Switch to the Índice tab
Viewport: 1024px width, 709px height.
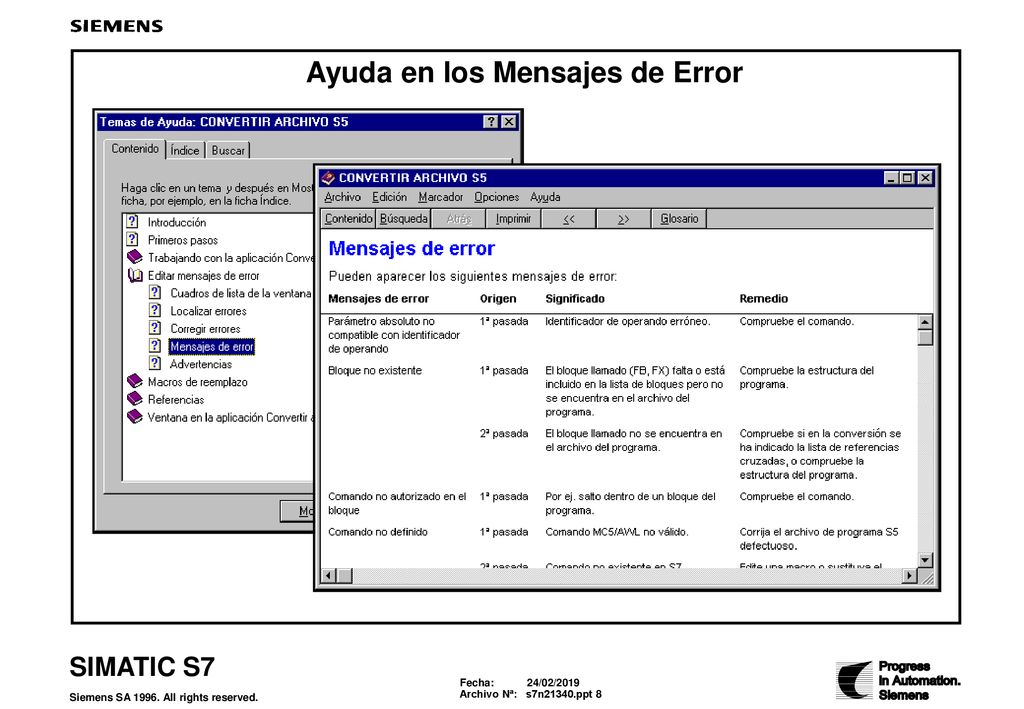point(185,151)
